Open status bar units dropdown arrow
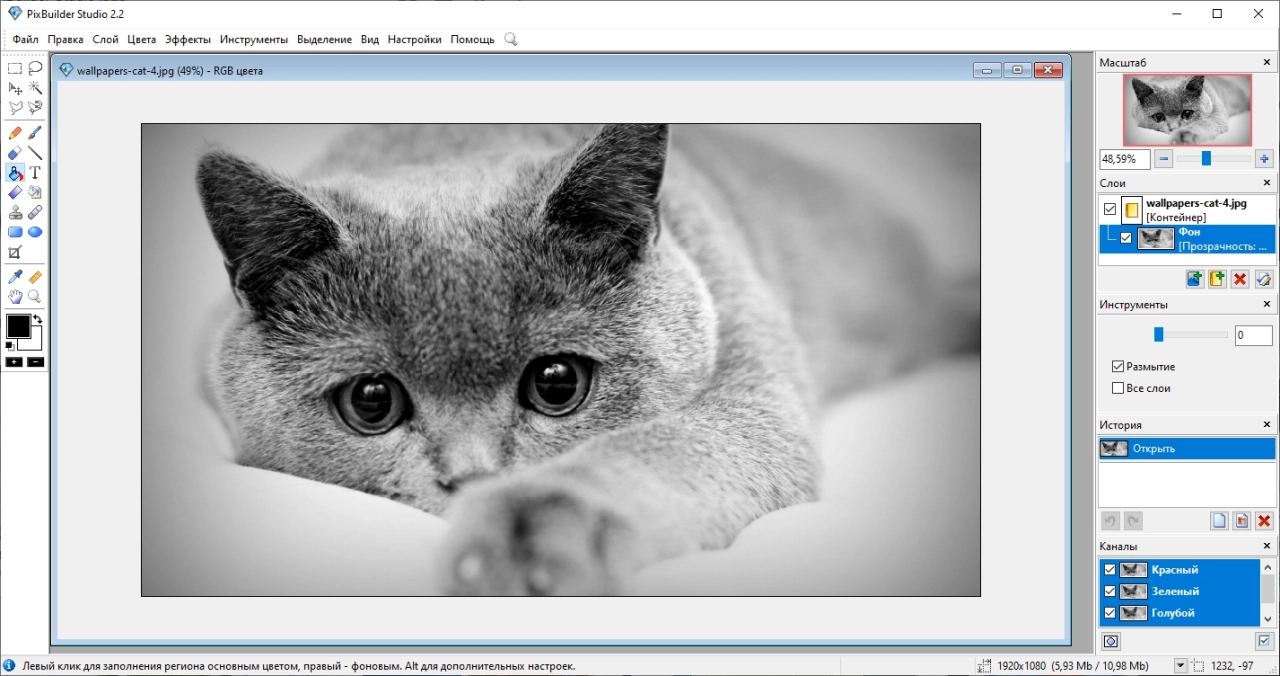The height and width of the screenshot is (676, 1280). click(1181, 666)
